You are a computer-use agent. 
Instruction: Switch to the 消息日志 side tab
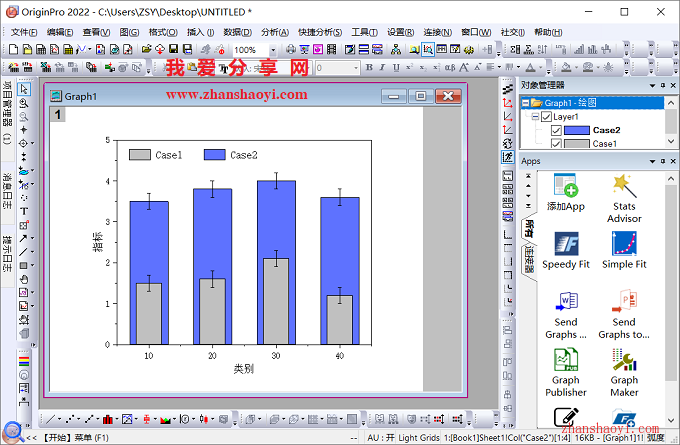(x=7, y=191)
